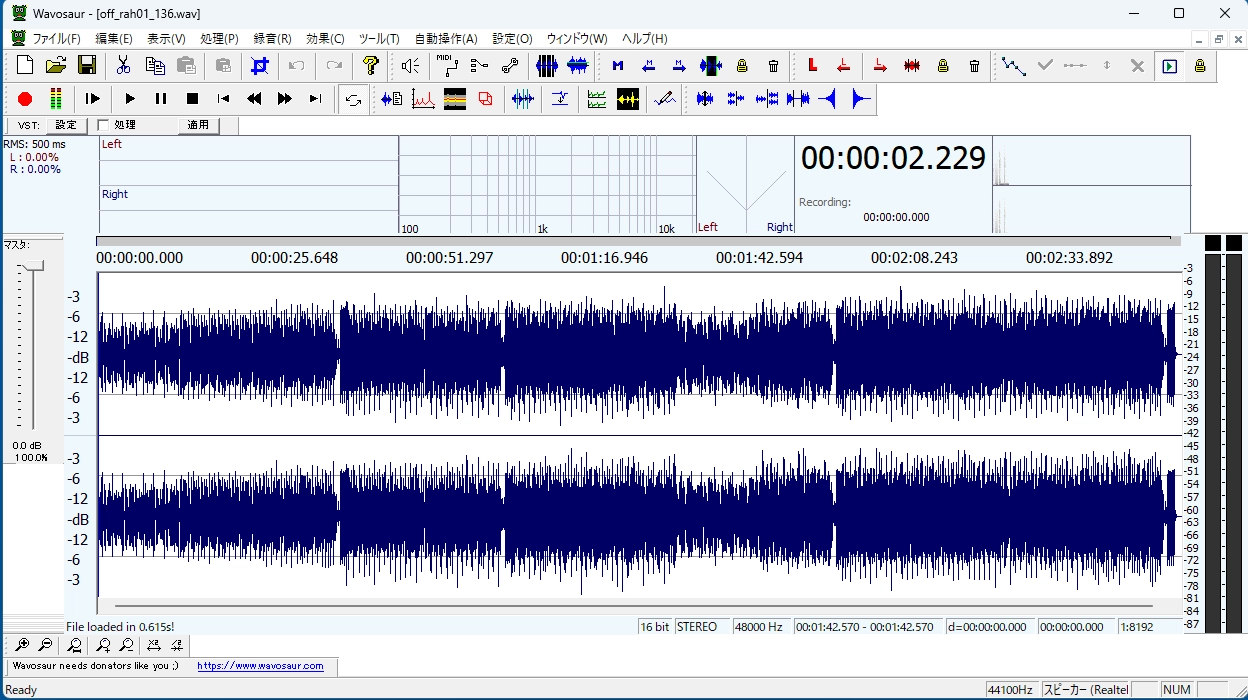The image size is (1248, 700).
Task: Click the timeline at 00:01:16.946 marker
Action: point(604,258)
